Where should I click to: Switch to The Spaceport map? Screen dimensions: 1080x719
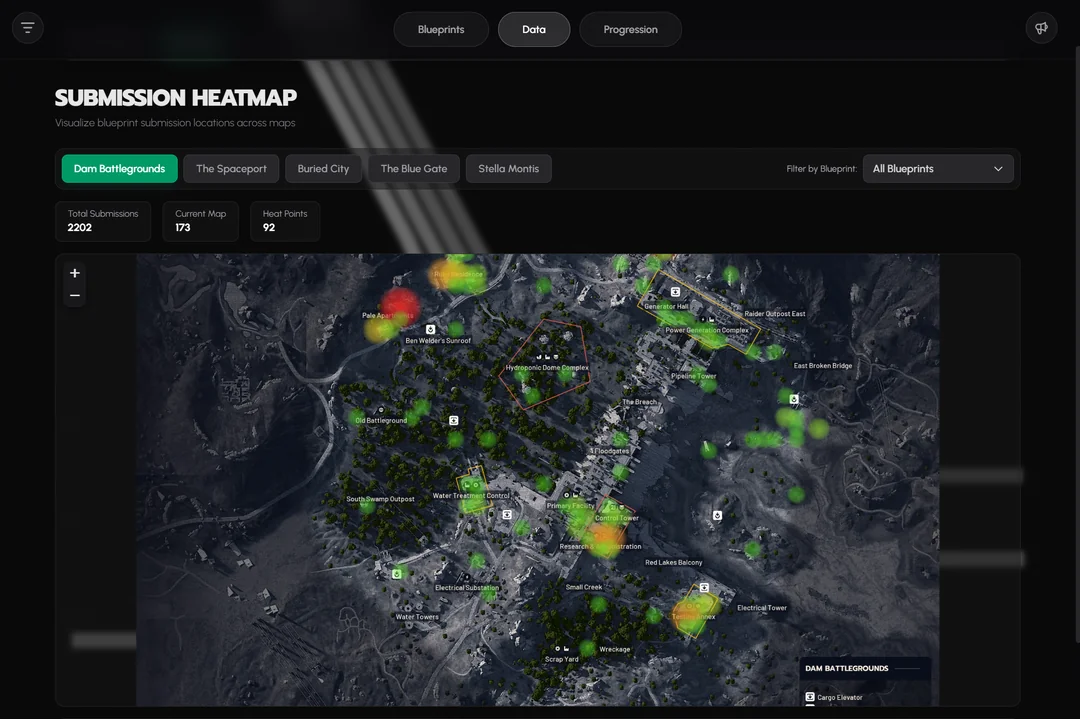231,169
